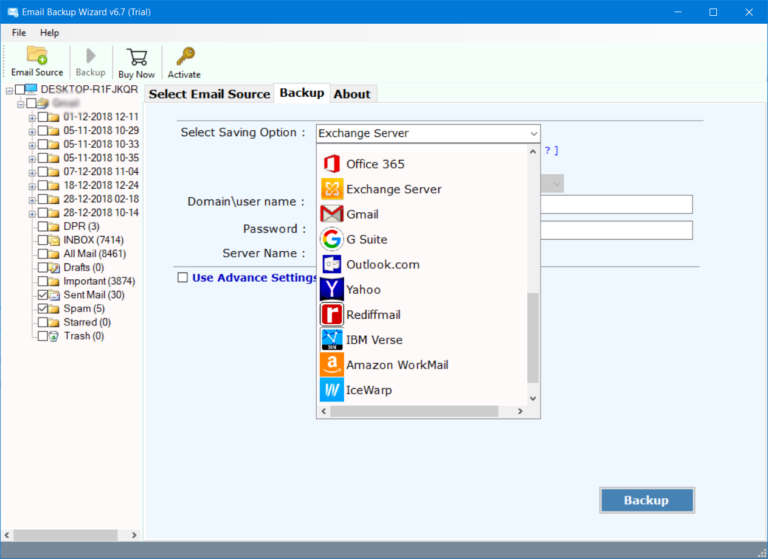The height and width of the screenshot is (559, 768).
Task: Click the blue Backup button
Action: (x=647, y=500)
